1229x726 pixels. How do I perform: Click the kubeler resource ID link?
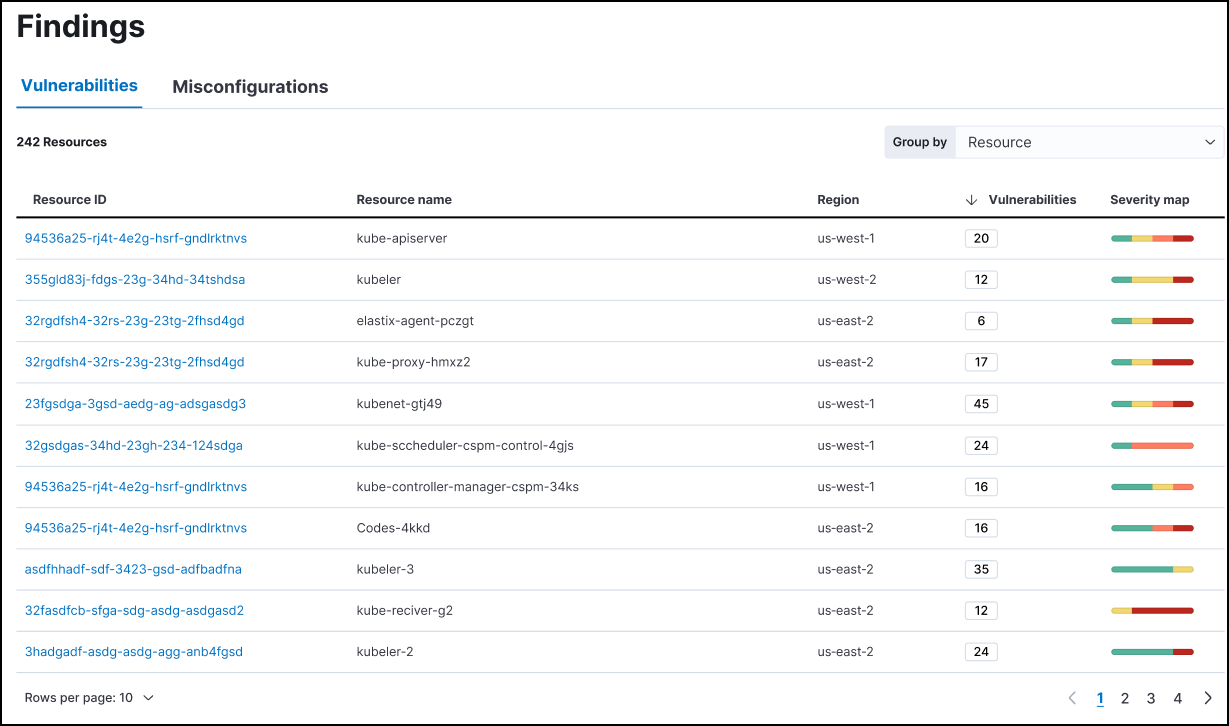click(x=135, y=279)
